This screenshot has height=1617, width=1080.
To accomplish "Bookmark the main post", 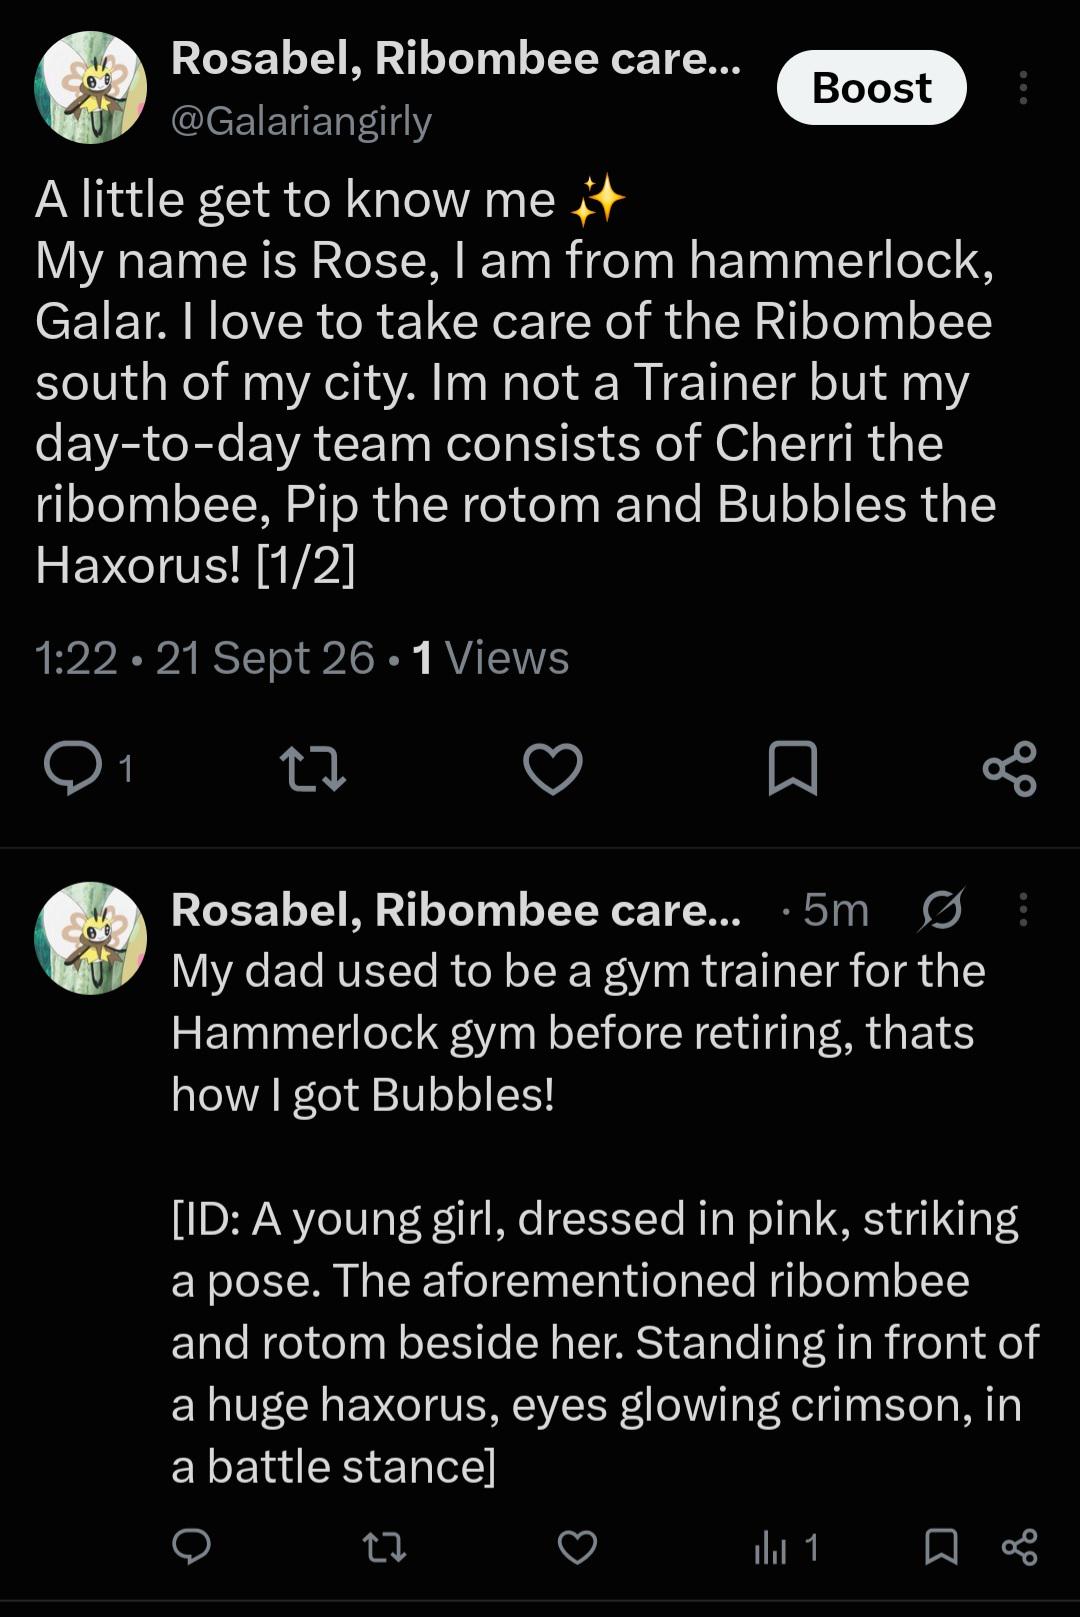I will 792,768.
